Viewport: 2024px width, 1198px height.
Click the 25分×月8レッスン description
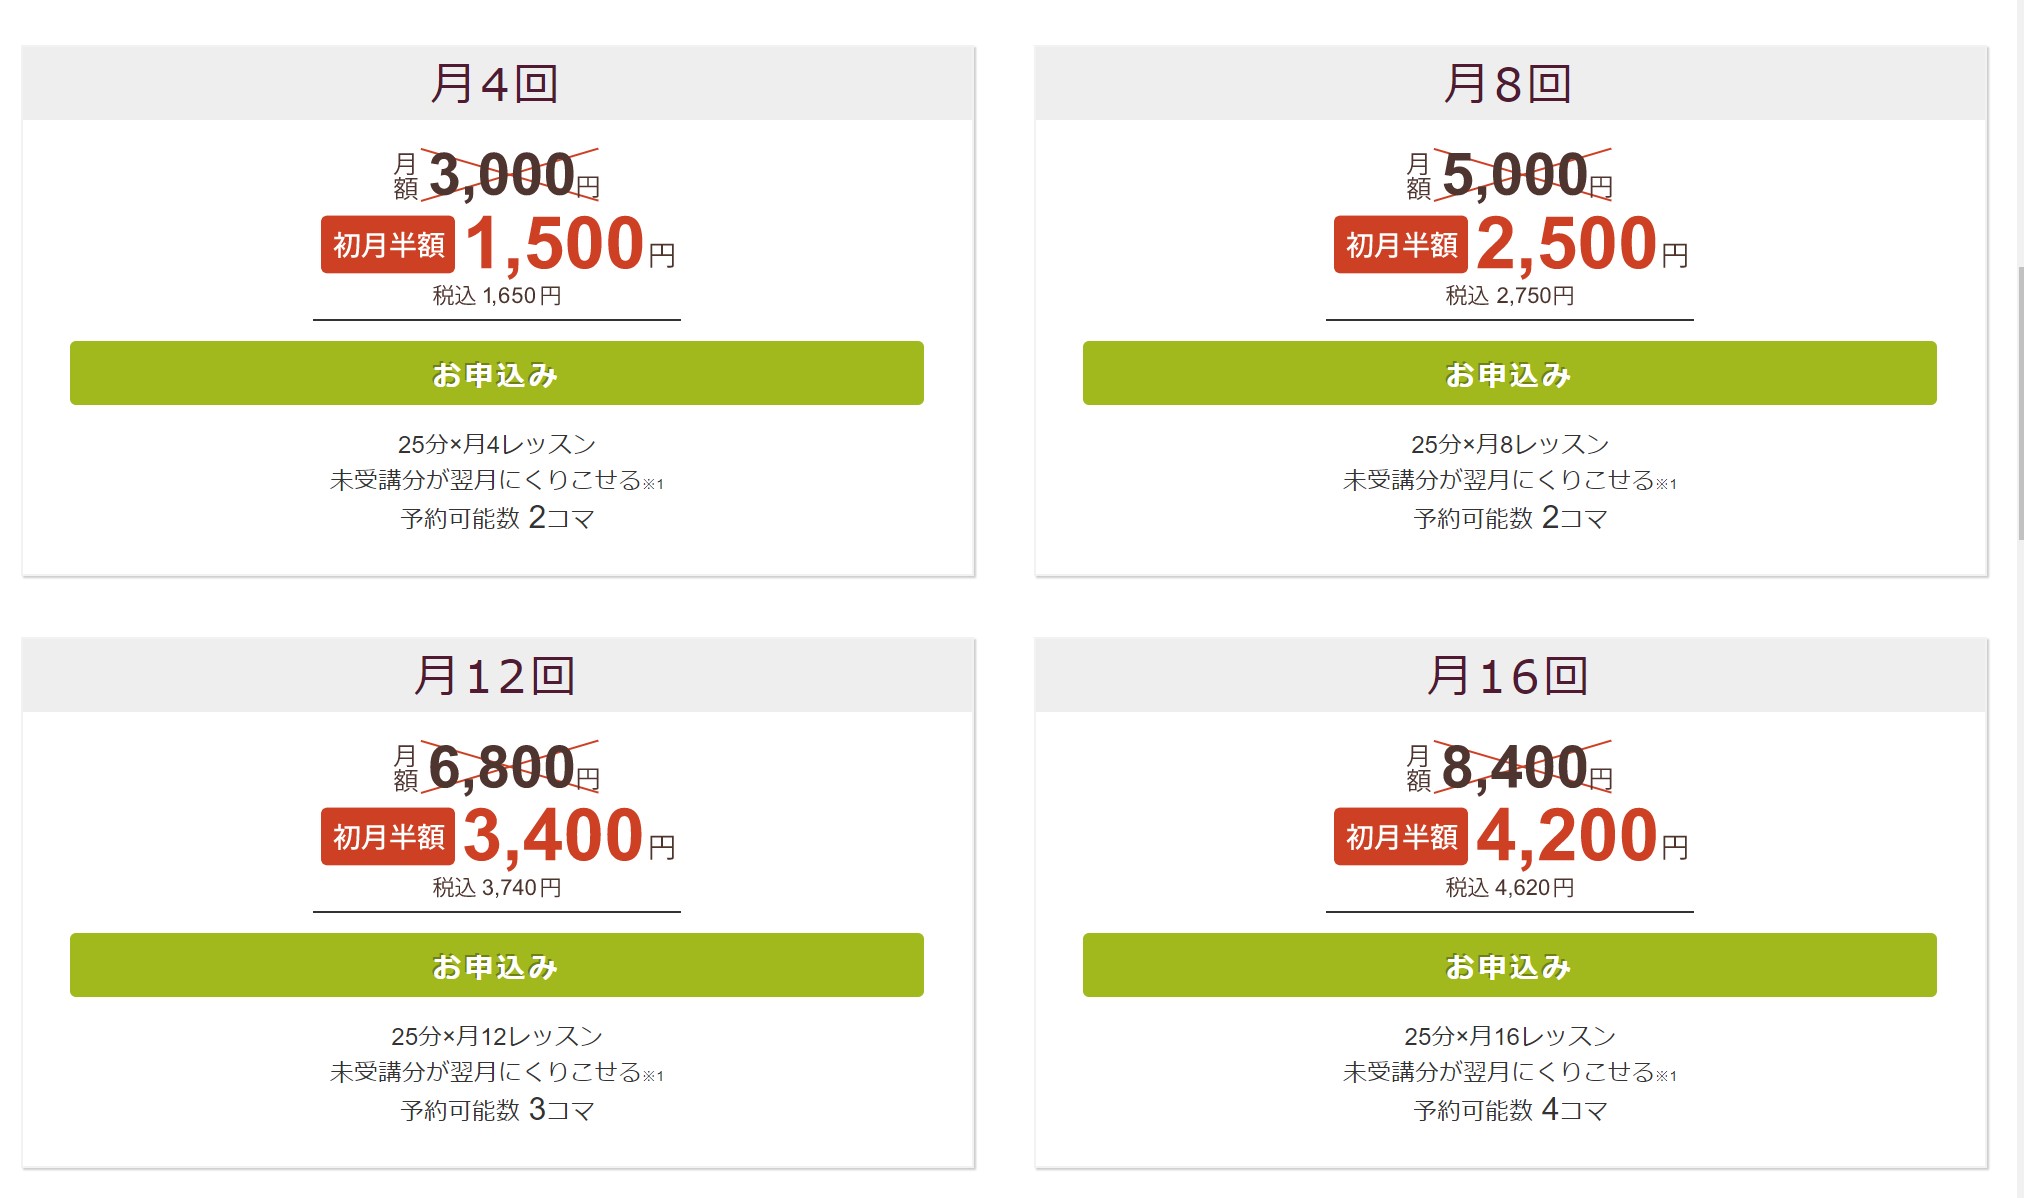coord(1510,444)
